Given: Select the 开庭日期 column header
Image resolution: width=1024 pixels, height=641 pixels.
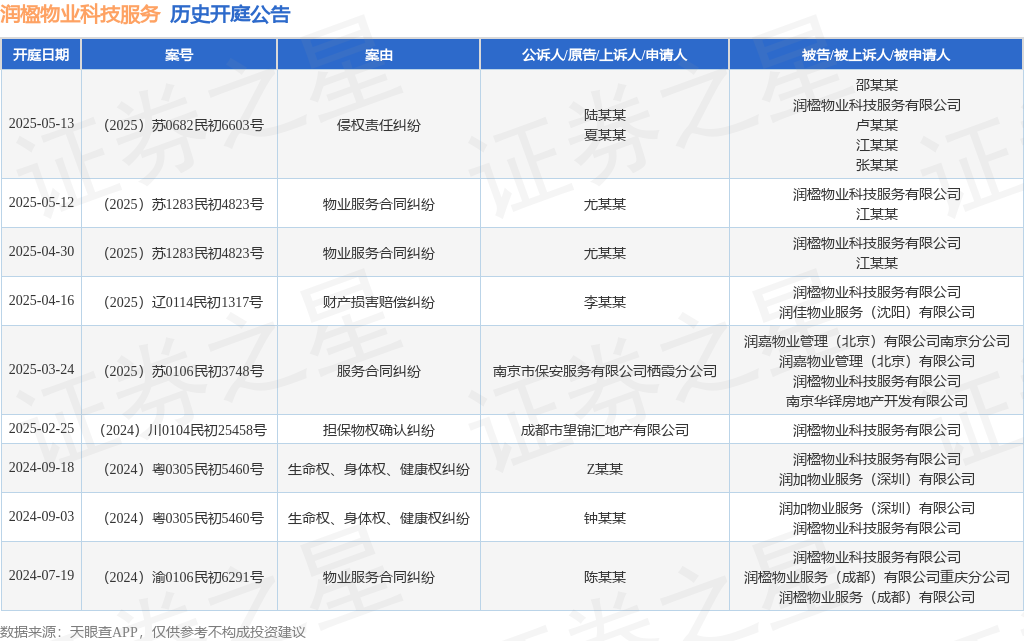Looking at the screenshot, I should (x=41, y=55).
